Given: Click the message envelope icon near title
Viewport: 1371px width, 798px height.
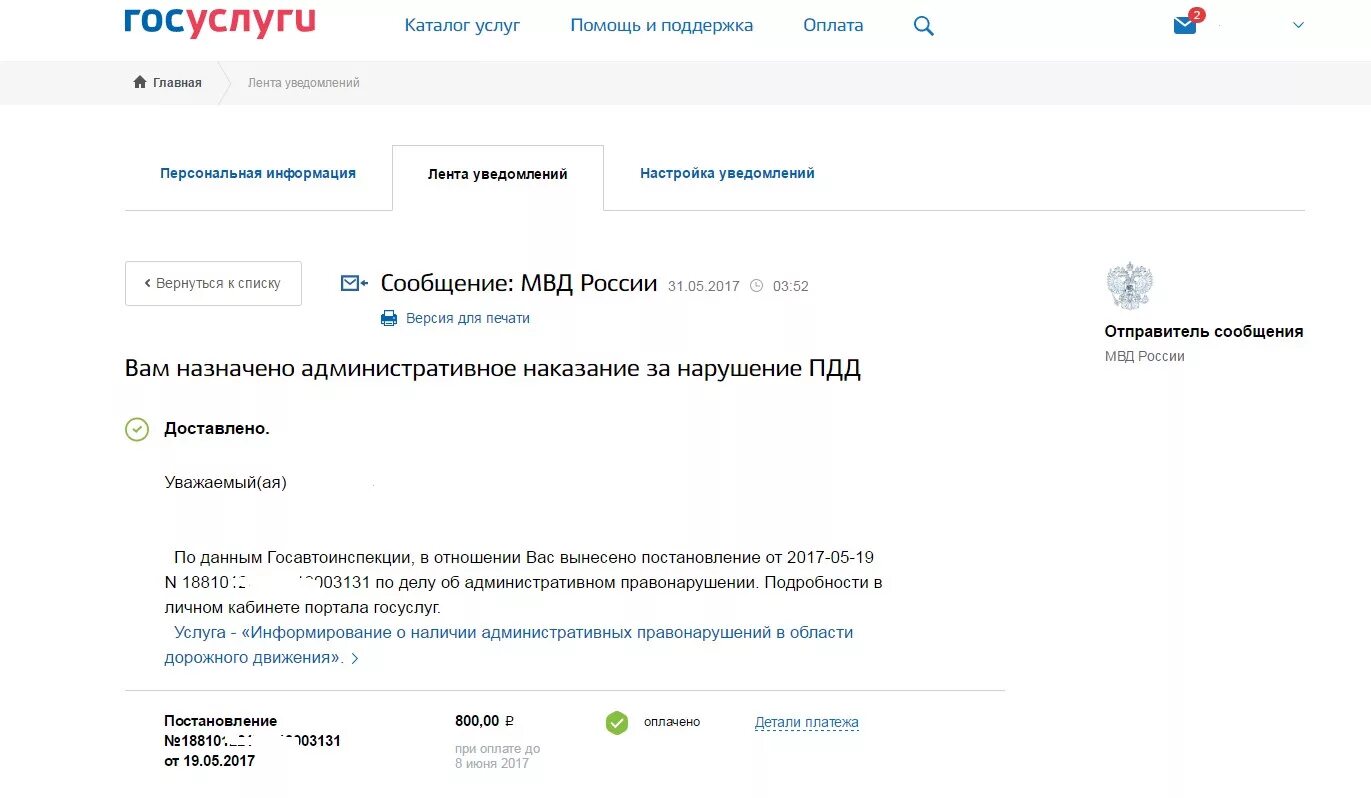Looking at the screenshot, I should [x=354, y=283].
